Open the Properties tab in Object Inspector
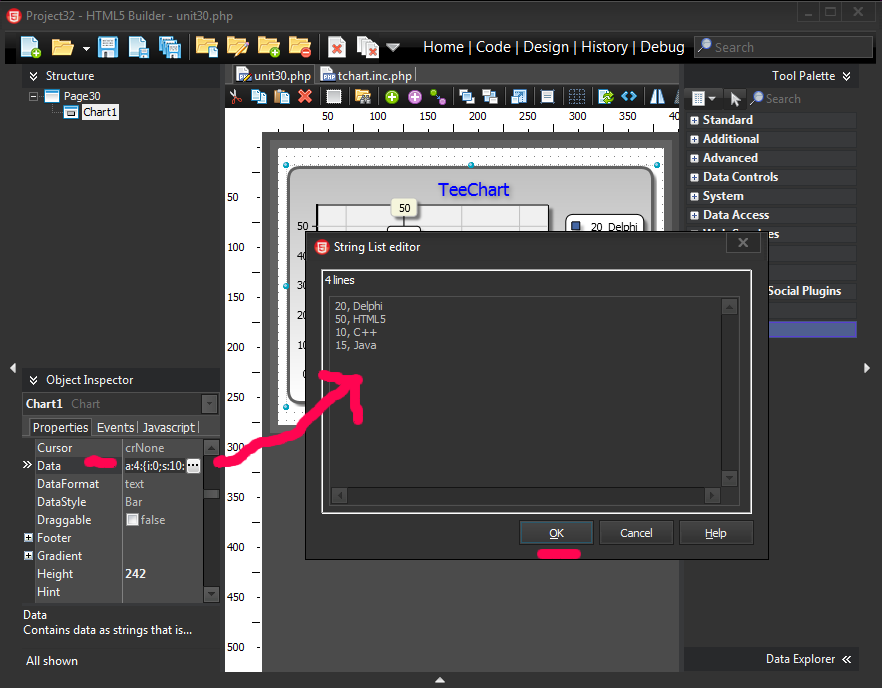The image size is (882, 688). point(60,428)
